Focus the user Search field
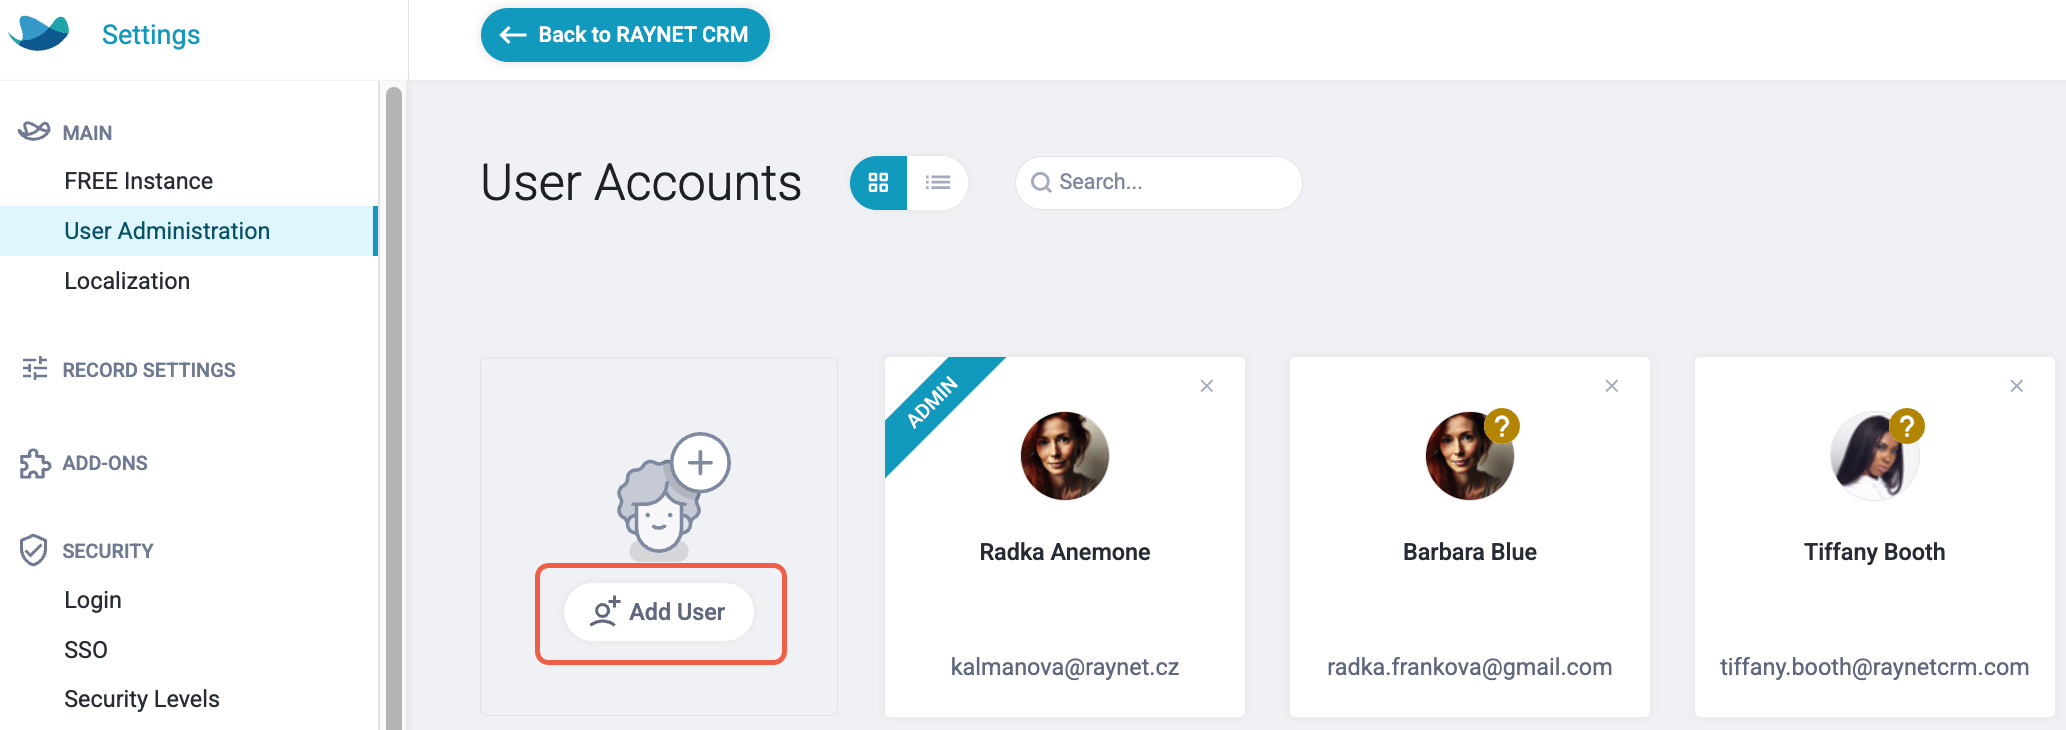 [x=1158, y=182]
